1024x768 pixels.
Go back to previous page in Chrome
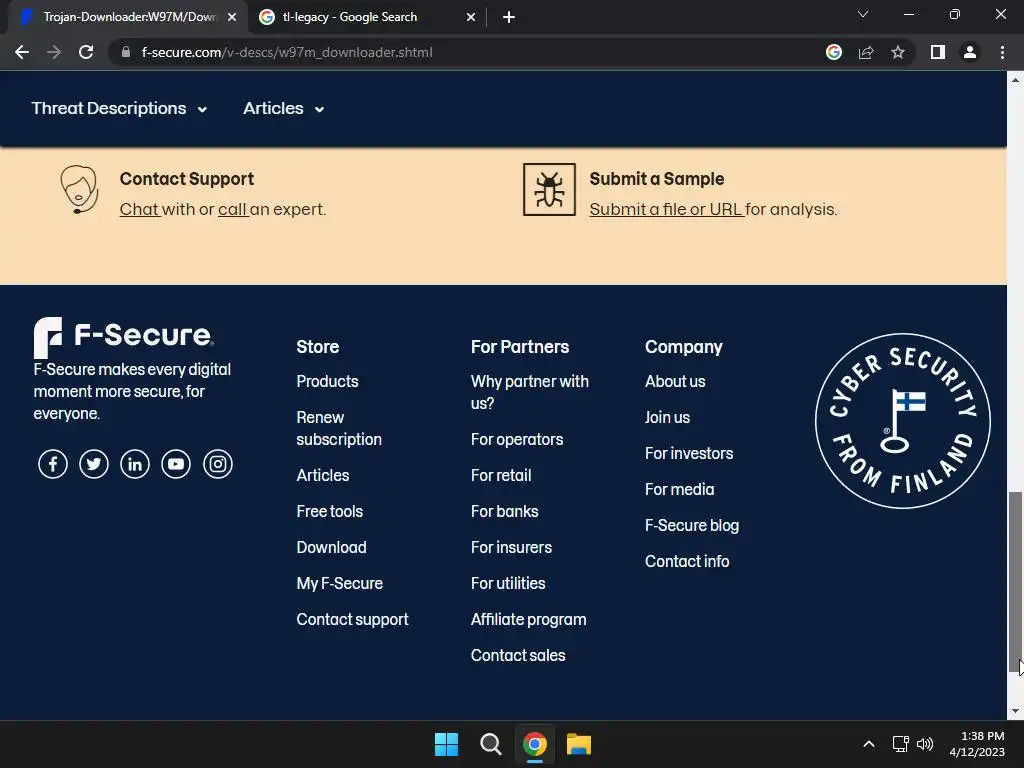coord(22,52)
